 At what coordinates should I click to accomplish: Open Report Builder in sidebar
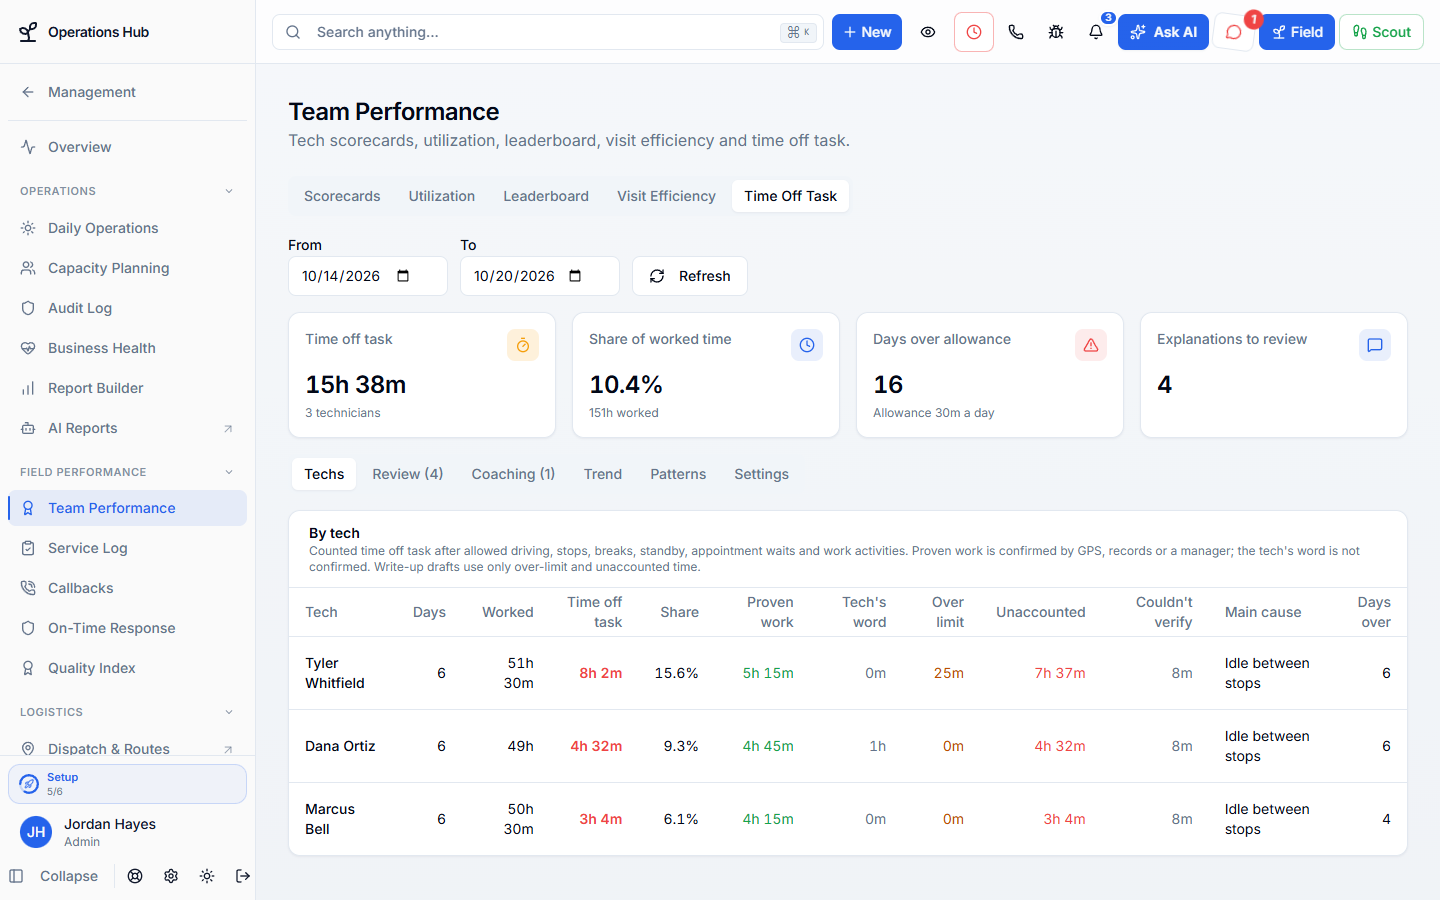click(x=127, y=388)
